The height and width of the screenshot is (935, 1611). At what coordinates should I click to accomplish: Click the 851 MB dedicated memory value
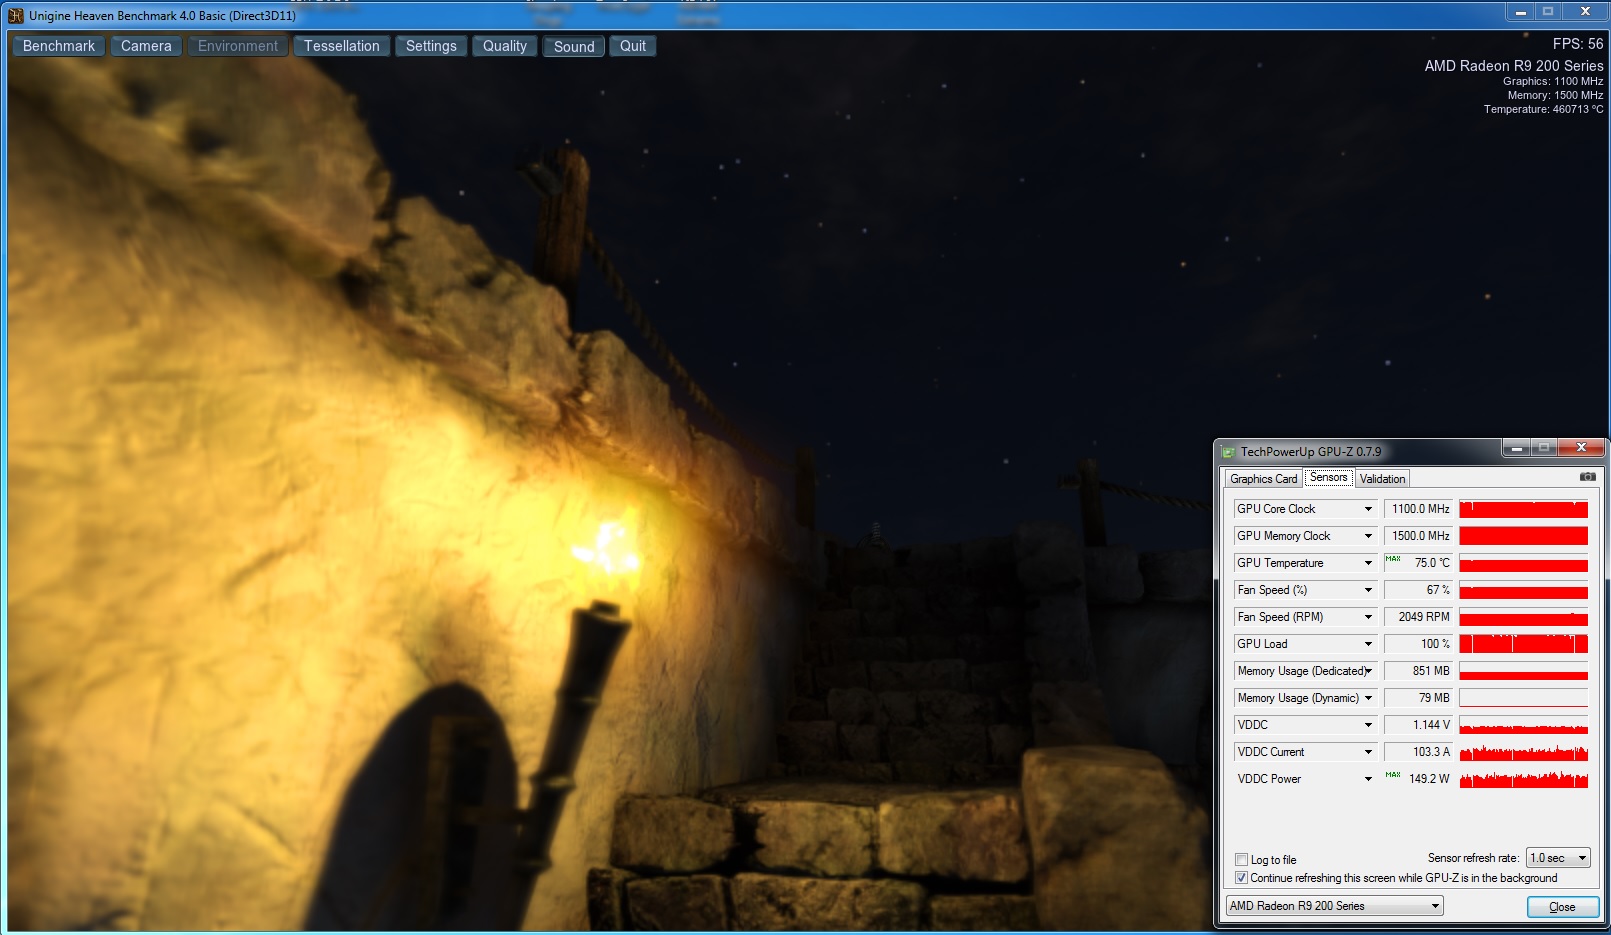(x=1418, y=671)
